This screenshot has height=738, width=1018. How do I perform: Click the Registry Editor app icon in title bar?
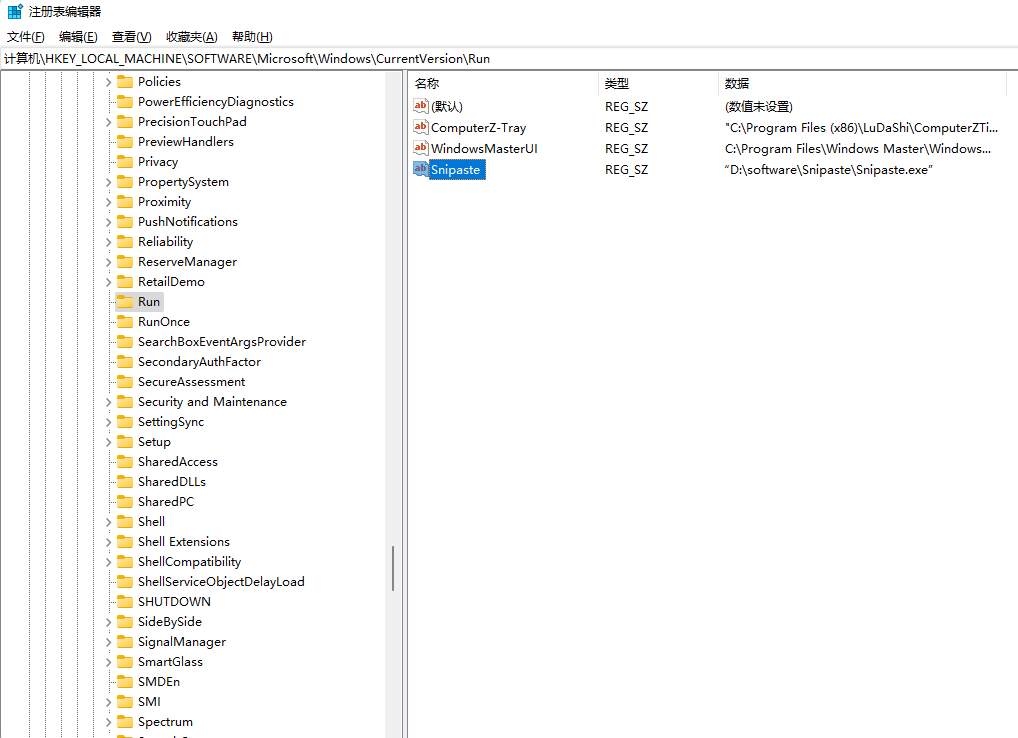point(15,12)
